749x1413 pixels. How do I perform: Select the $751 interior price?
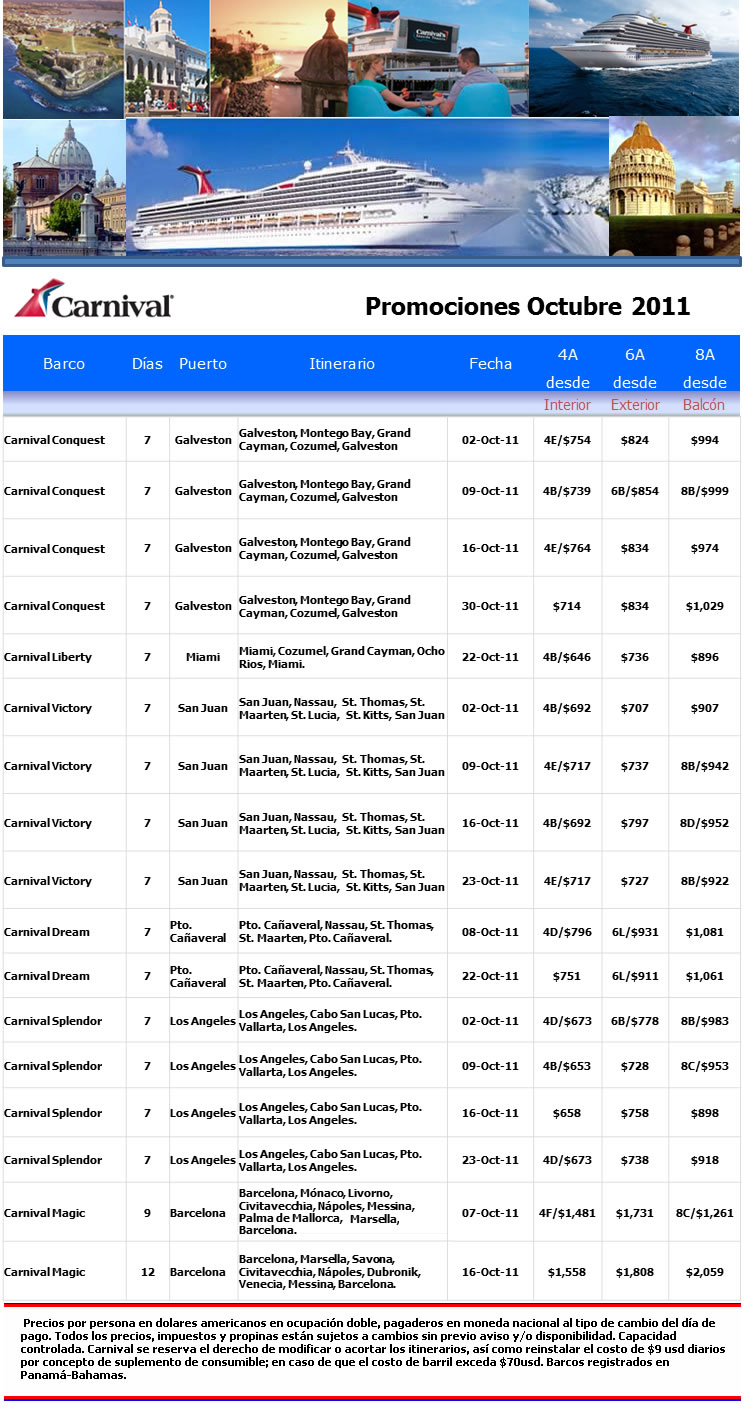click(567, 976)
